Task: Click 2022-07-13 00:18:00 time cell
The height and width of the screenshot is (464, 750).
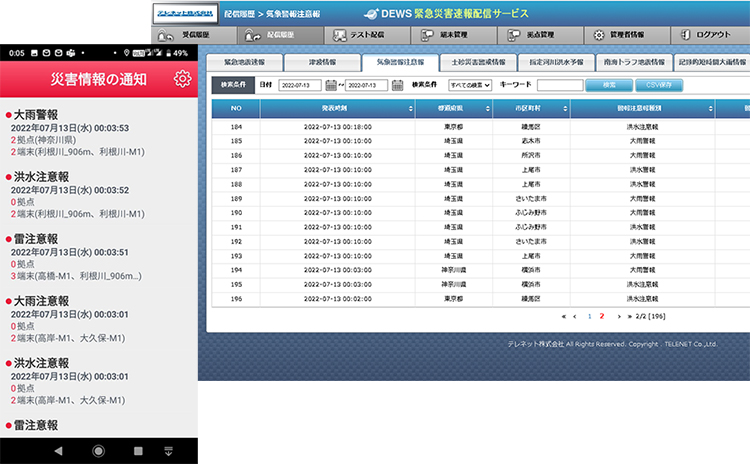Action: [338, 127]
